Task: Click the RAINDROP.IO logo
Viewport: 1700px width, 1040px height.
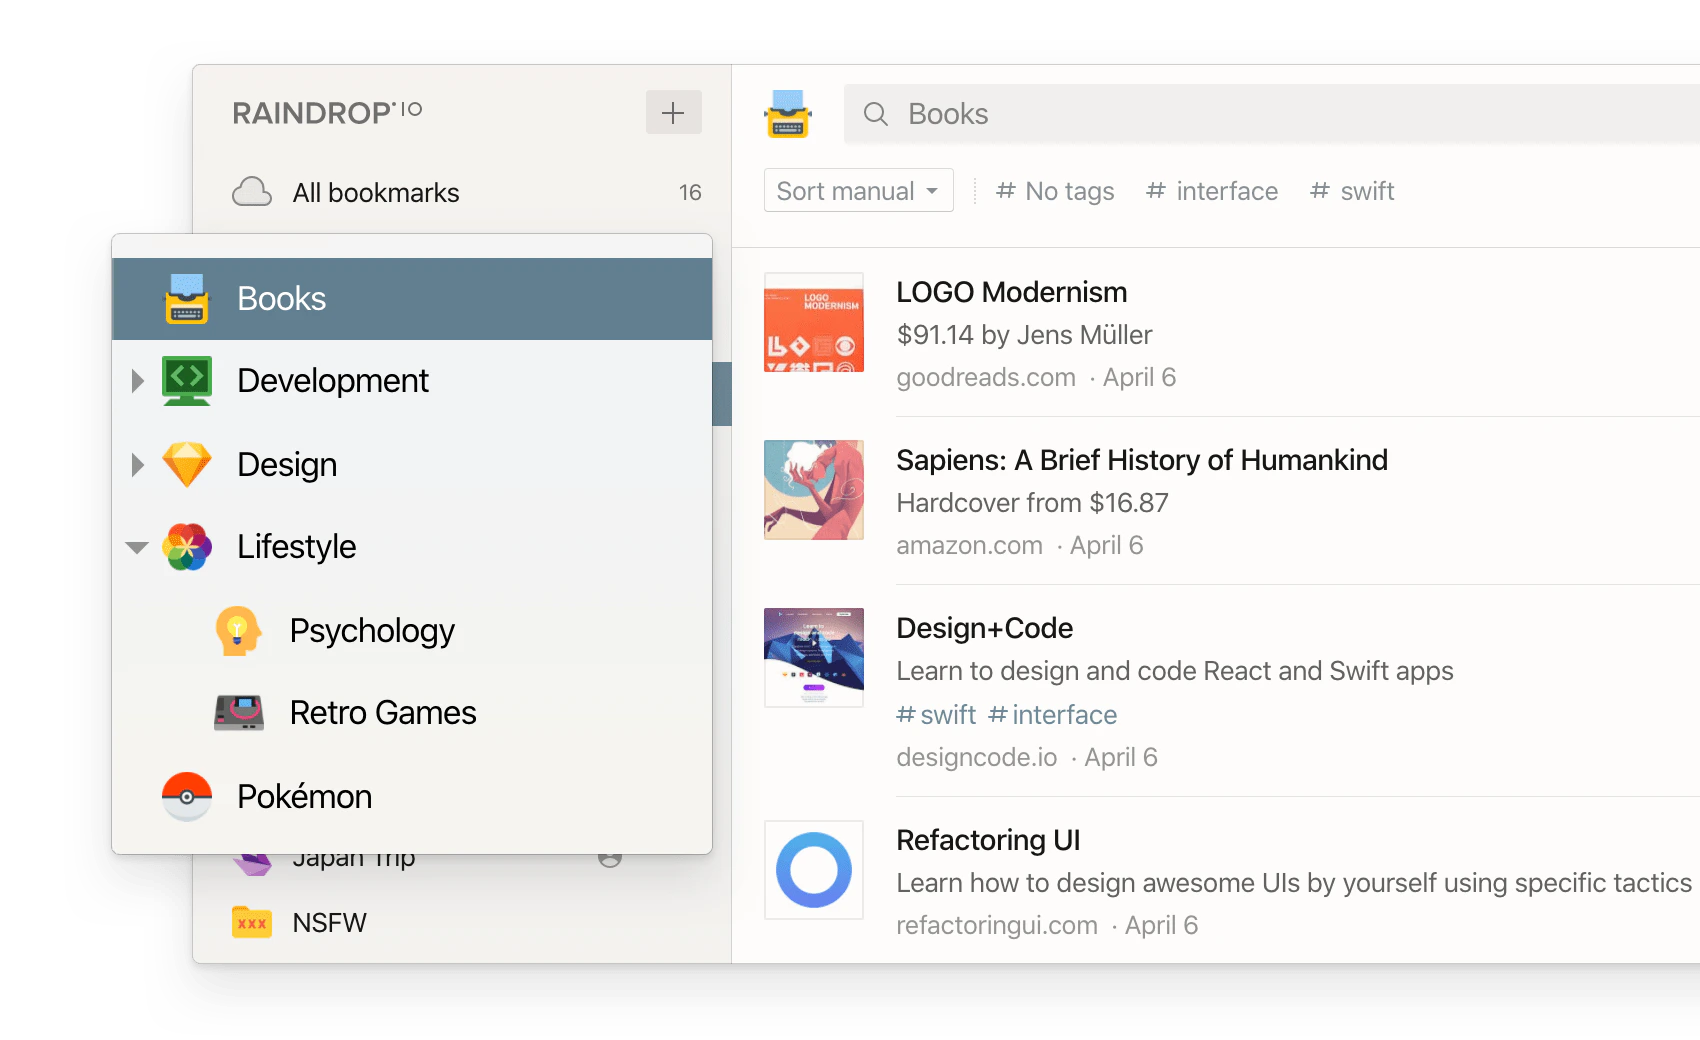Action: [327, 112]
